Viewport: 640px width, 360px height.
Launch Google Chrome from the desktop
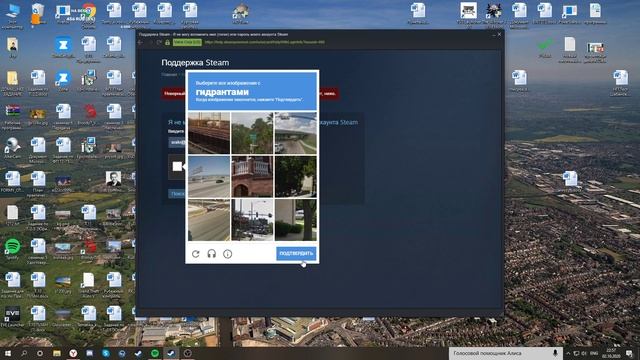89,15
